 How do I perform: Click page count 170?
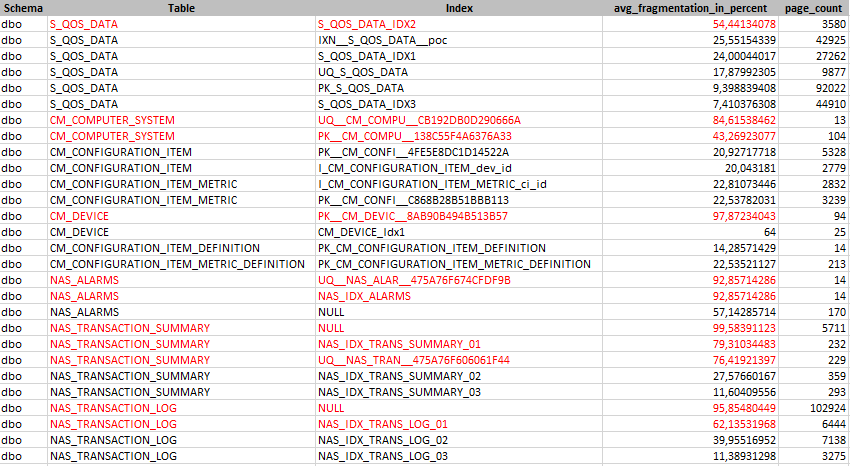click(814, 312)
